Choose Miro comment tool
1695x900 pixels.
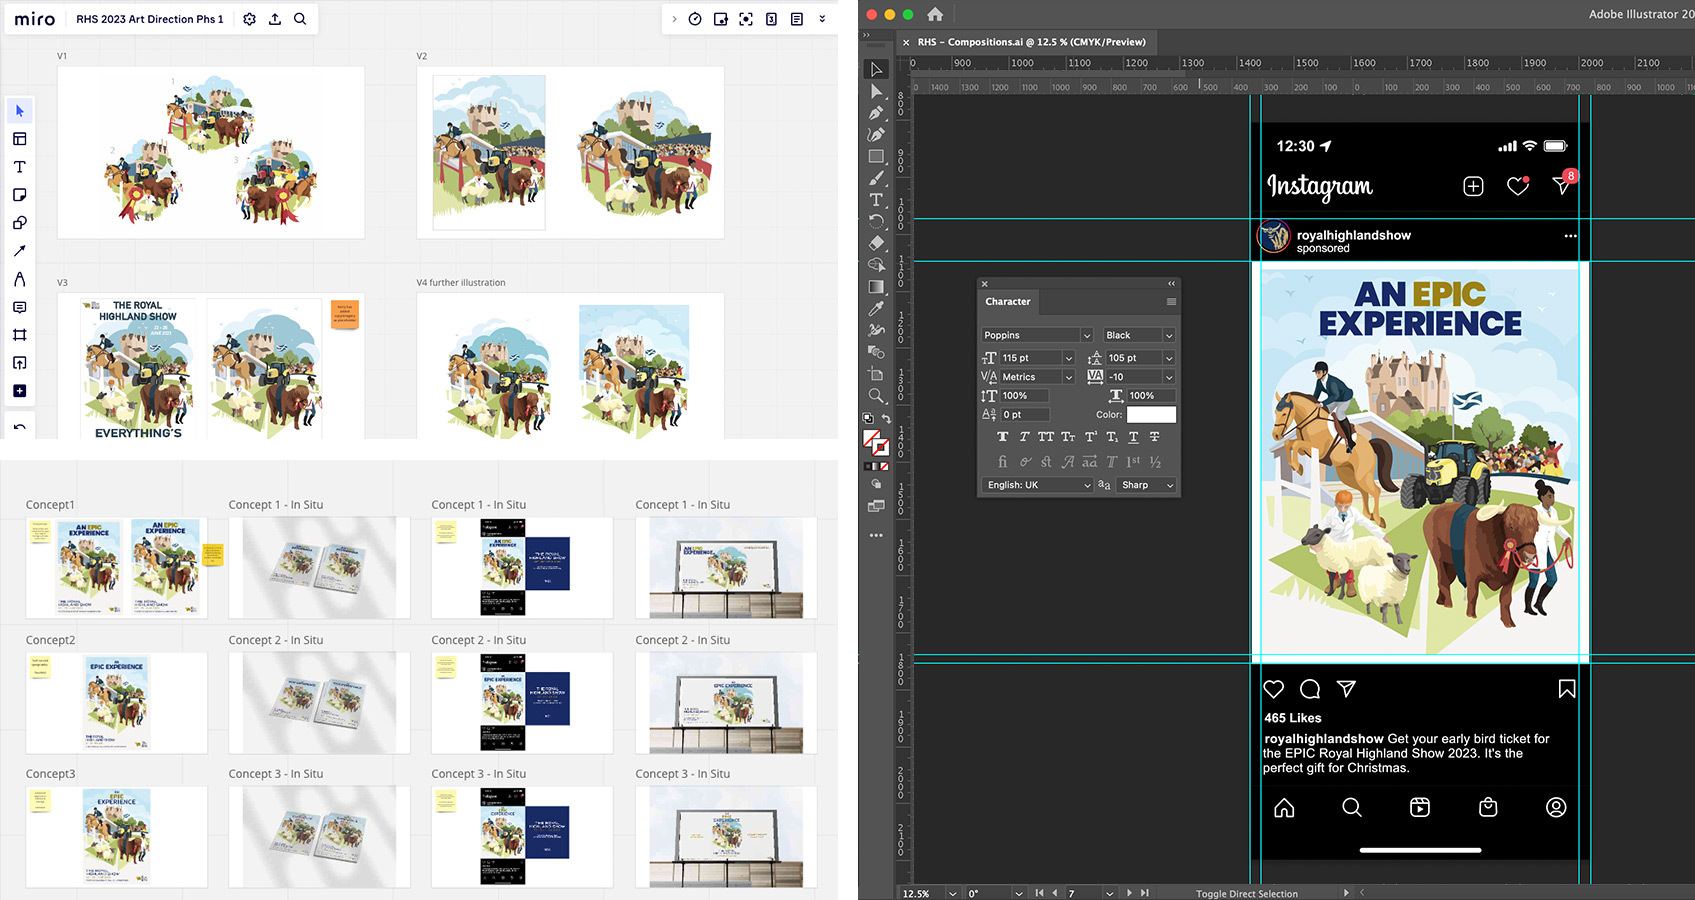(x=19, y=307)
